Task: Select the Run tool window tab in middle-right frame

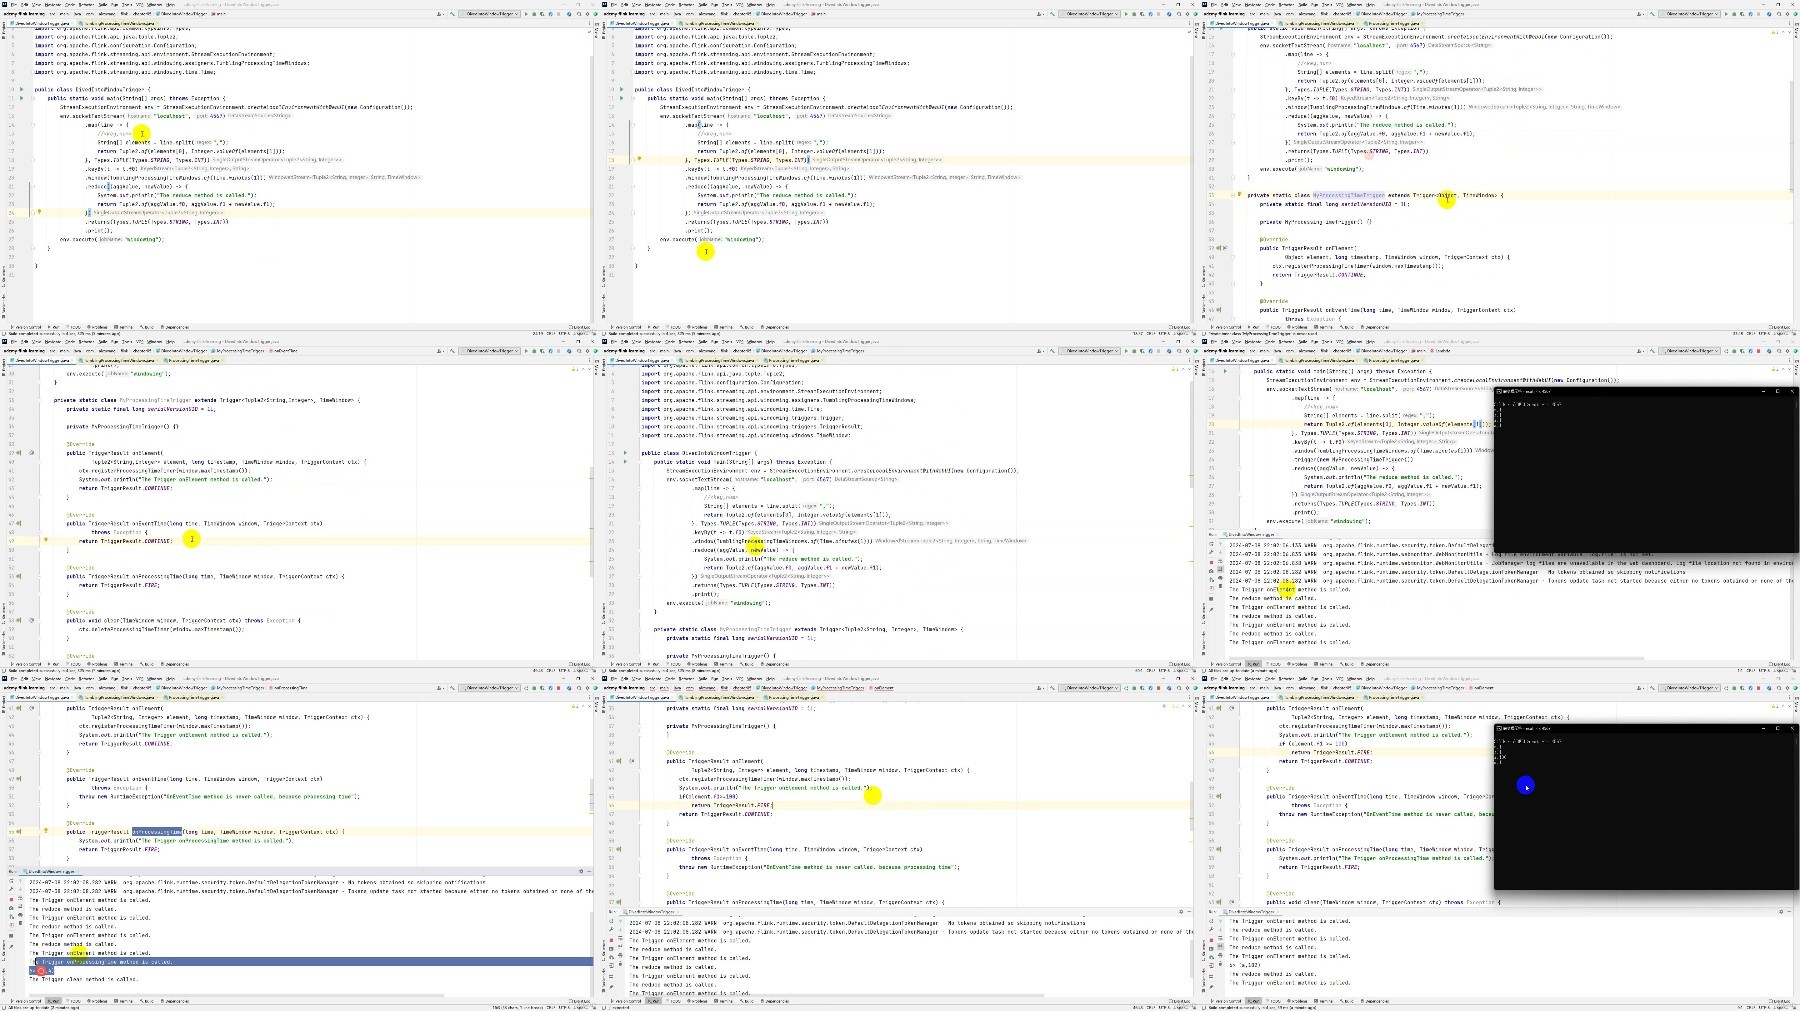Action: [x=1253, y=664]
